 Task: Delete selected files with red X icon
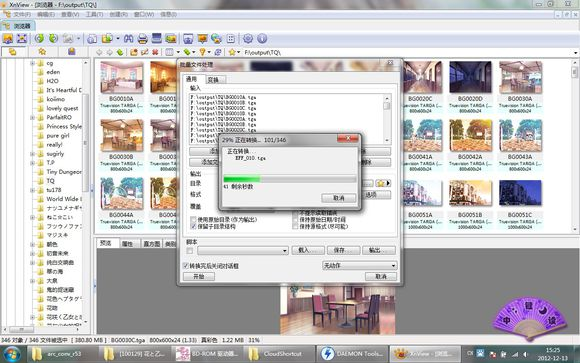[x=155, y=52]
